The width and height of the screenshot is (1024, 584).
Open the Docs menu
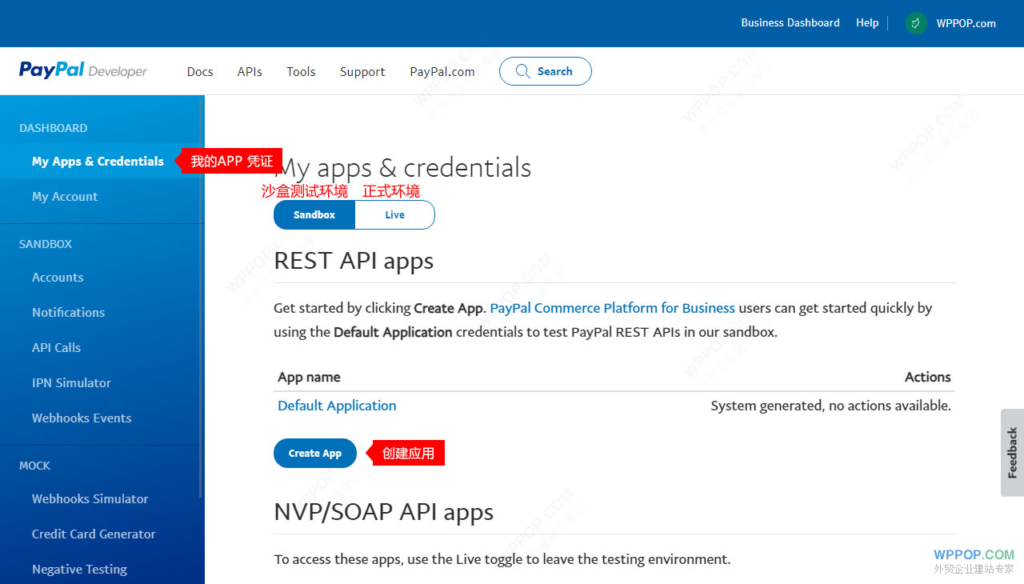pos(200,72)
